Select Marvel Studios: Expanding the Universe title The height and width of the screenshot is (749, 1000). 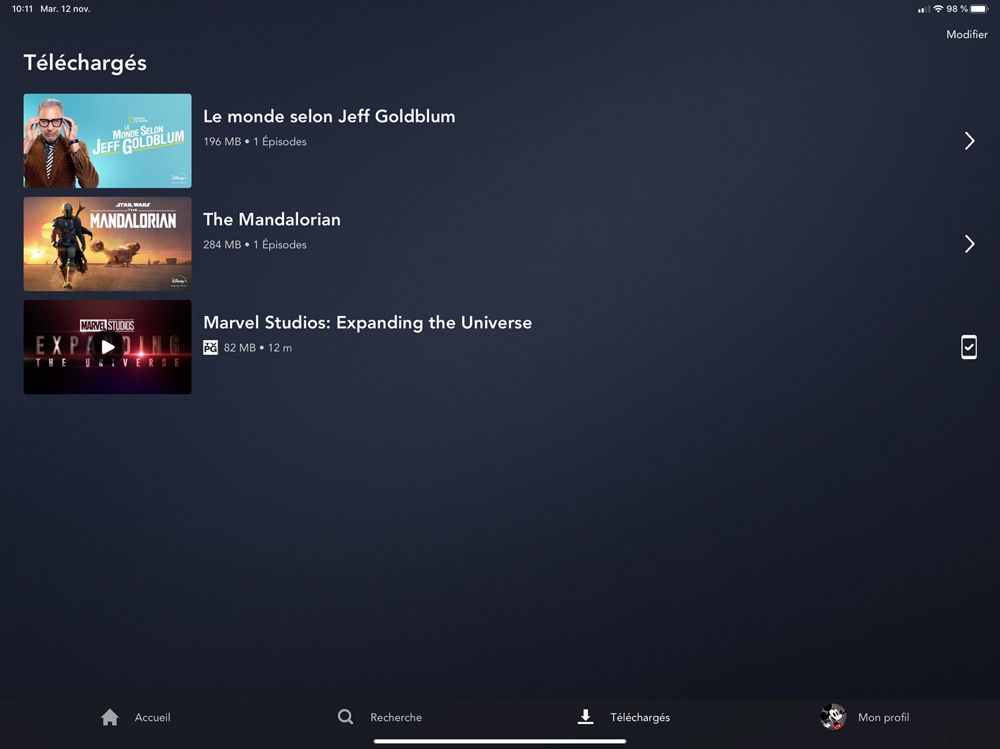tap(367, 322)
